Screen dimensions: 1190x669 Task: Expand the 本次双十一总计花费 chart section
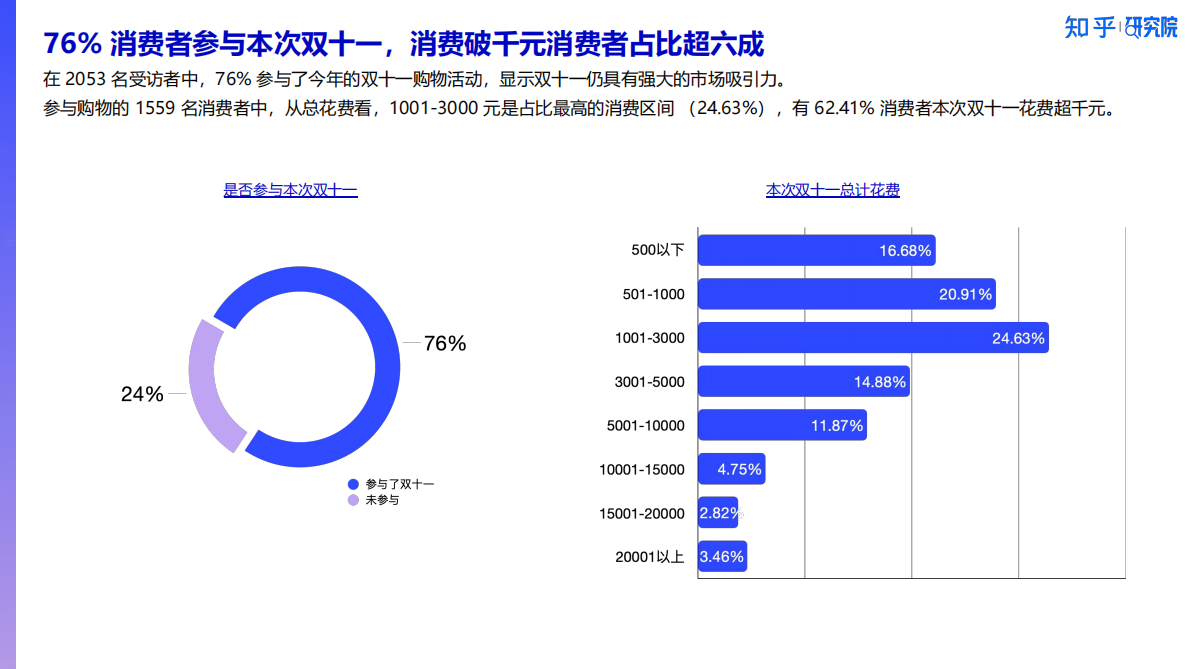[832, 189]
